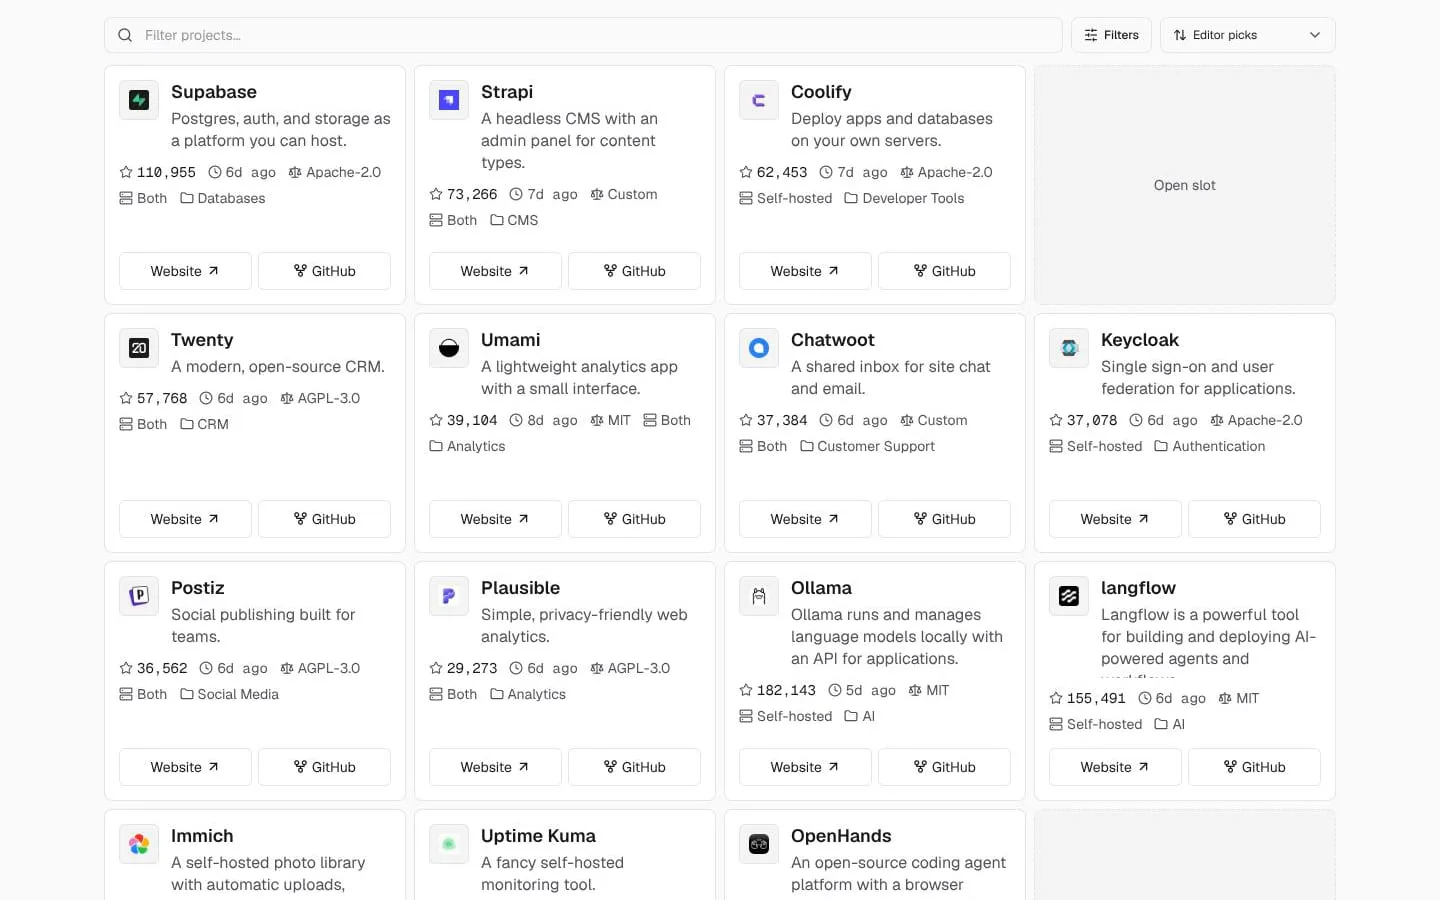Visit the Umami Website

click(x=495, y=519)
